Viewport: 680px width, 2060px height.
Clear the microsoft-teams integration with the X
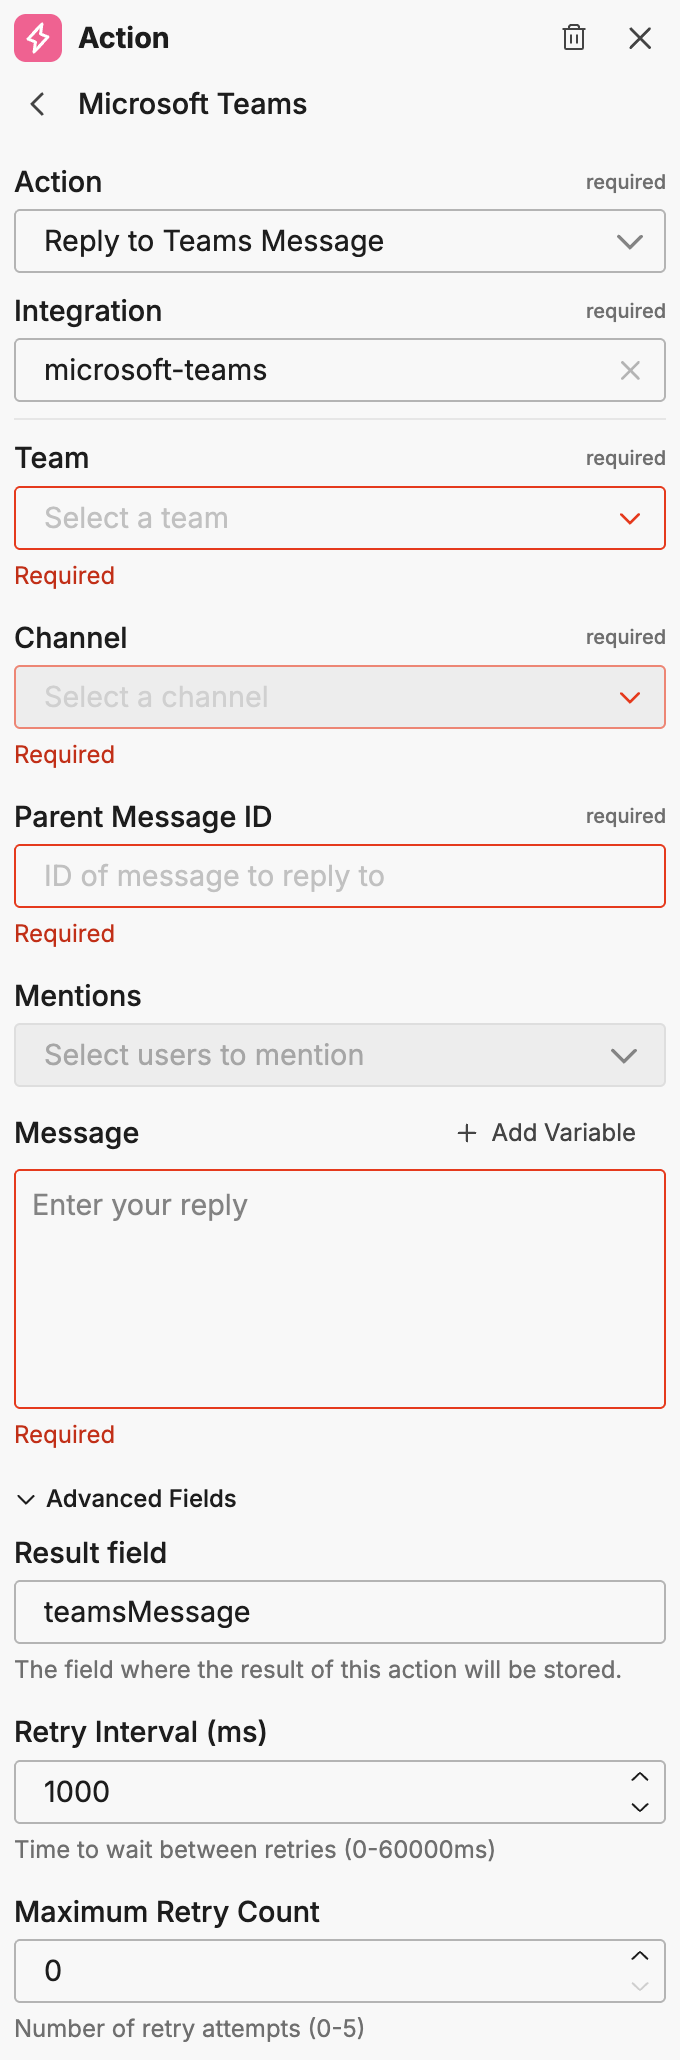(x=630, y=370)
